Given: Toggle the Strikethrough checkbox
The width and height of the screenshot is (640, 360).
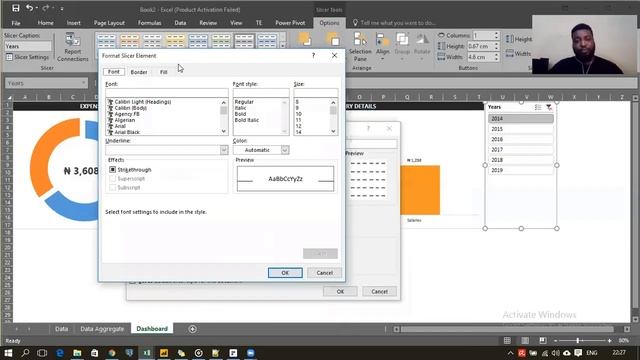Looking at the screenshot, I should click(x=113, y=169).
